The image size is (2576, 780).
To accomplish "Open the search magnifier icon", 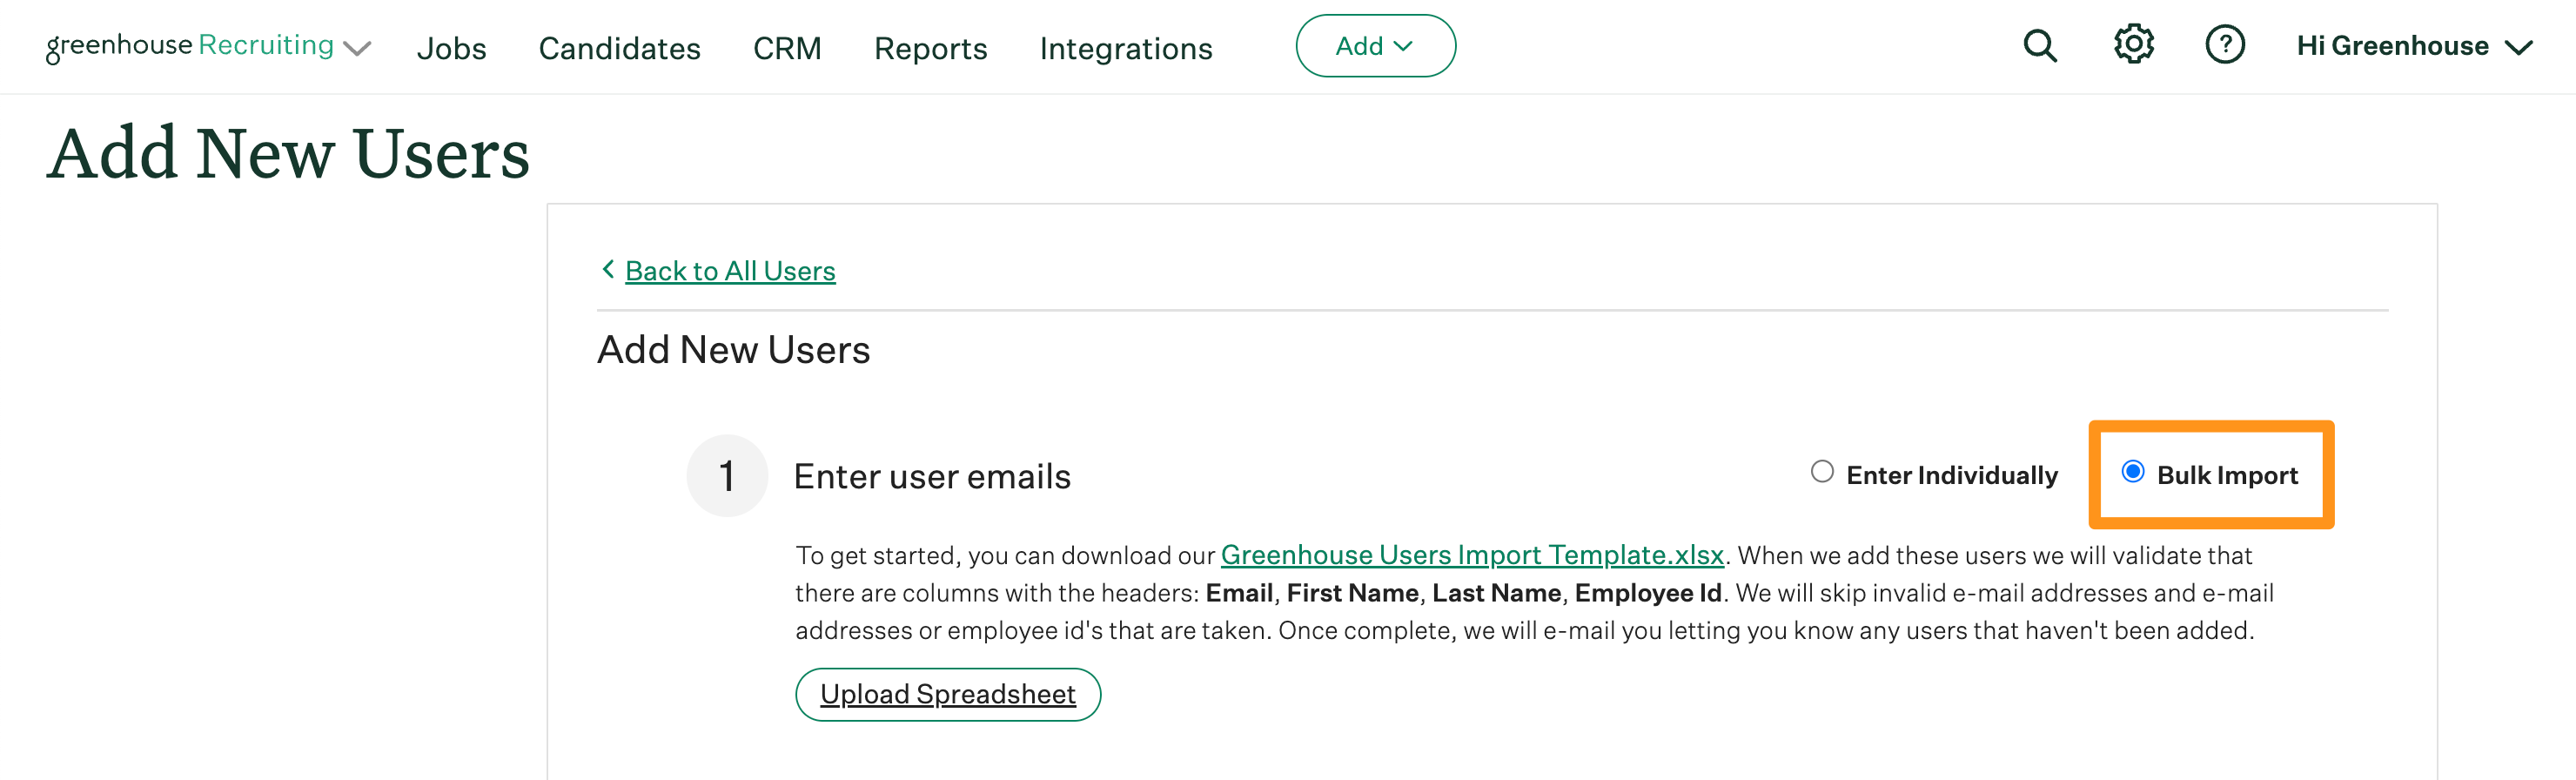I will point(2040,46).
